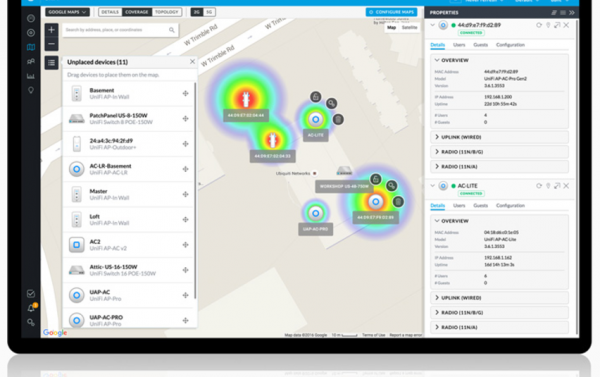Open Events checkbox icon in sidebar

[31, 294]
